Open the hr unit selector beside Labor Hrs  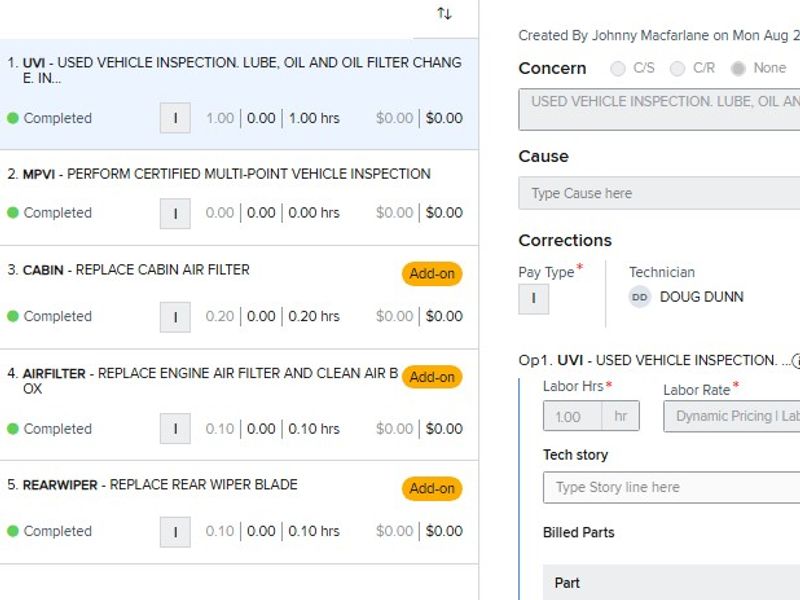click(x=620, y=417)
